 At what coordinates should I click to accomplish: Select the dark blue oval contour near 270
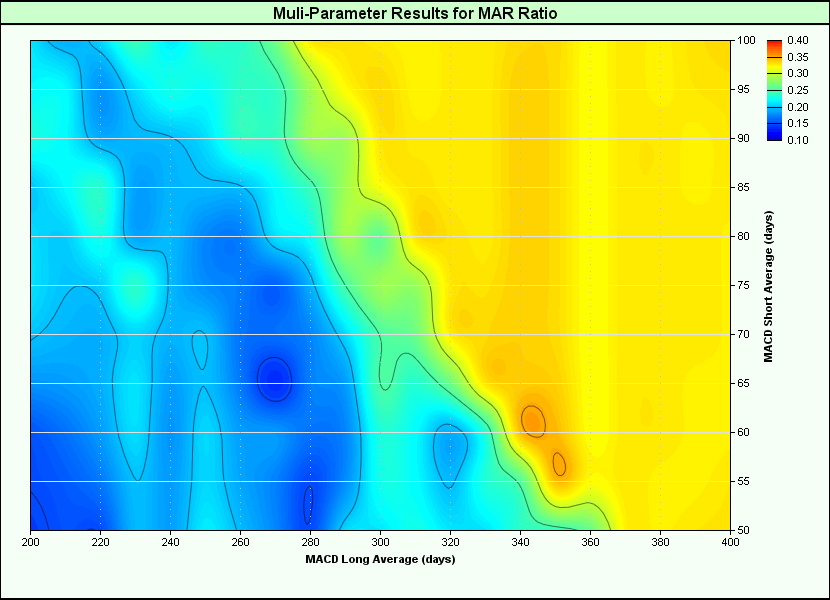tap(274, 379)
